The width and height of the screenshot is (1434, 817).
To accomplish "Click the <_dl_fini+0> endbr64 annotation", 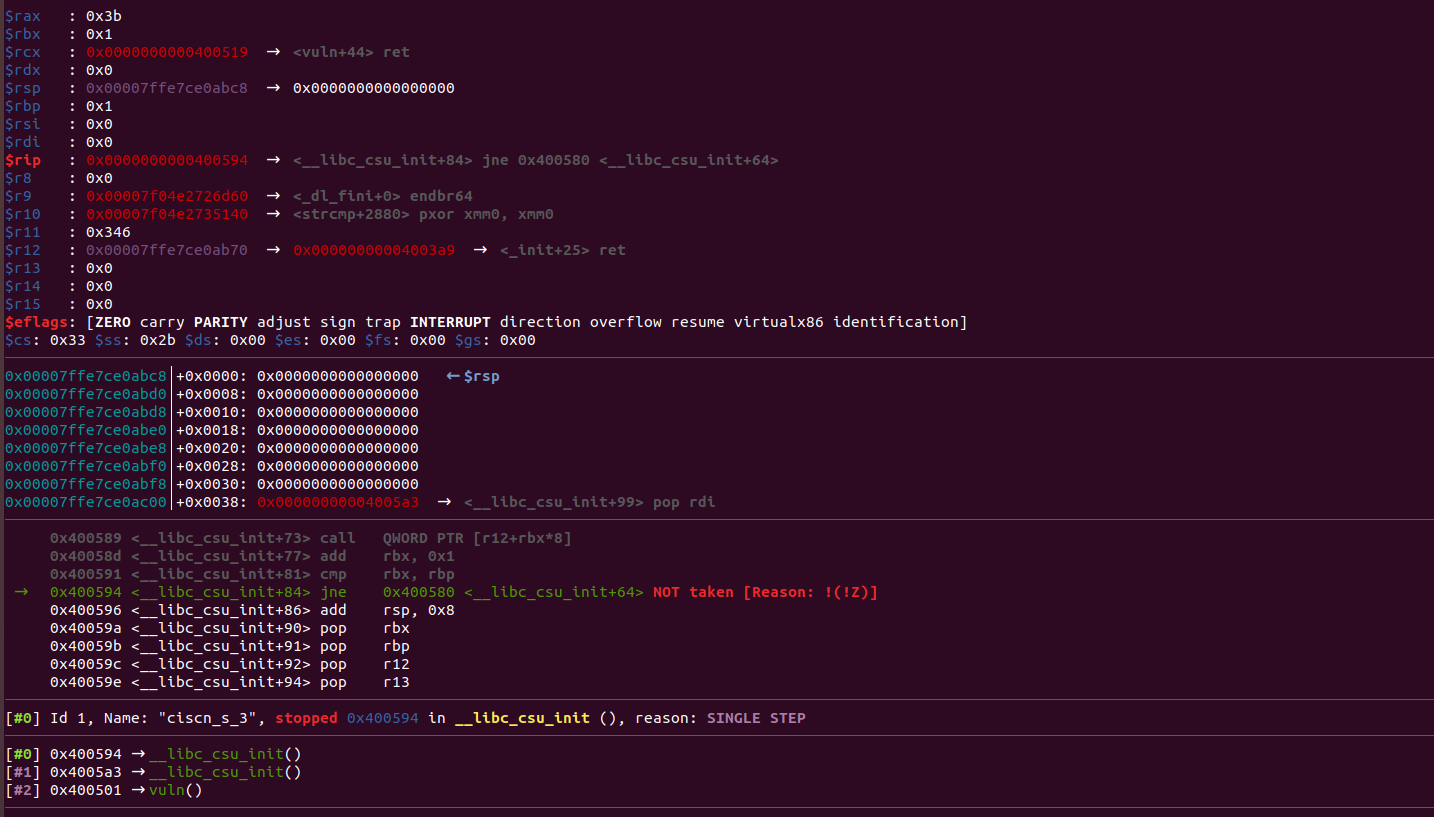I will (x=383, y=196).
